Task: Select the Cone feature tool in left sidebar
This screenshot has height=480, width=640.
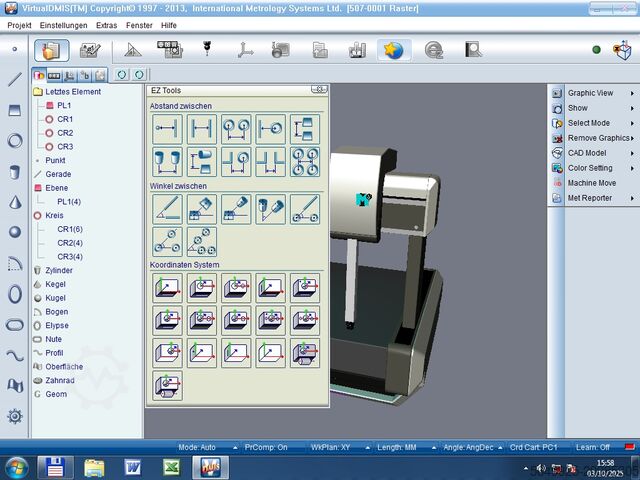Action: coord(14,202)
